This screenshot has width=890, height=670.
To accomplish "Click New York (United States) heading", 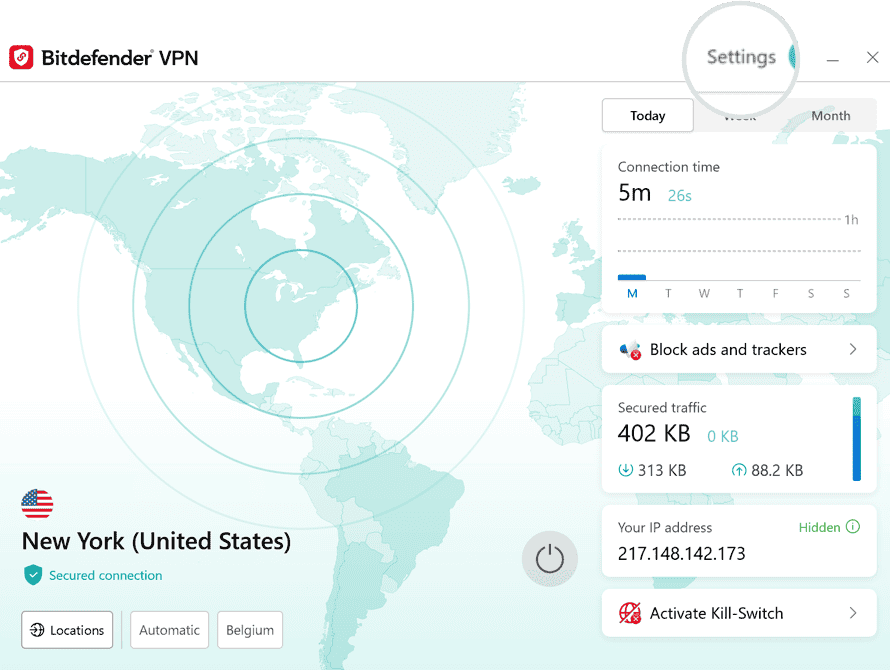I will point(156,541).
